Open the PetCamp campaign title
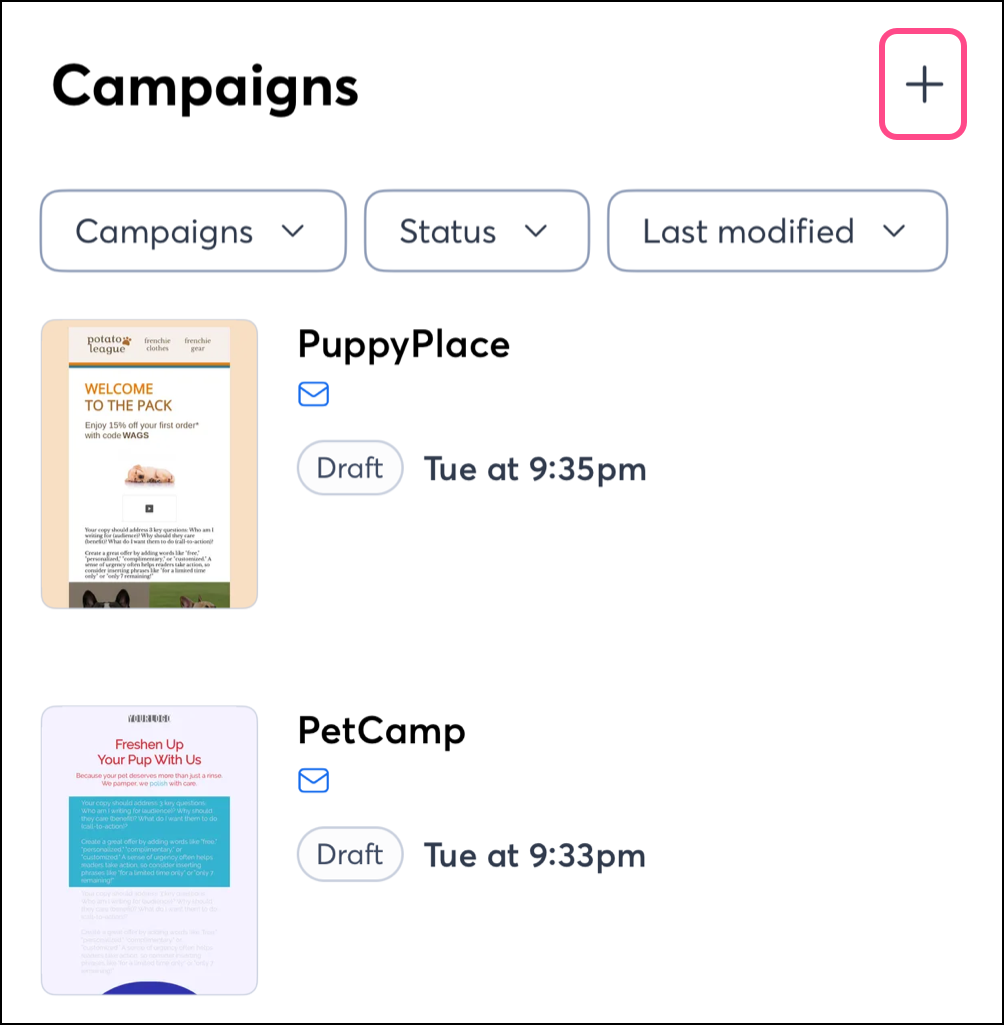The height and width of the screenshot is (1025, 1004). [382, 731]
